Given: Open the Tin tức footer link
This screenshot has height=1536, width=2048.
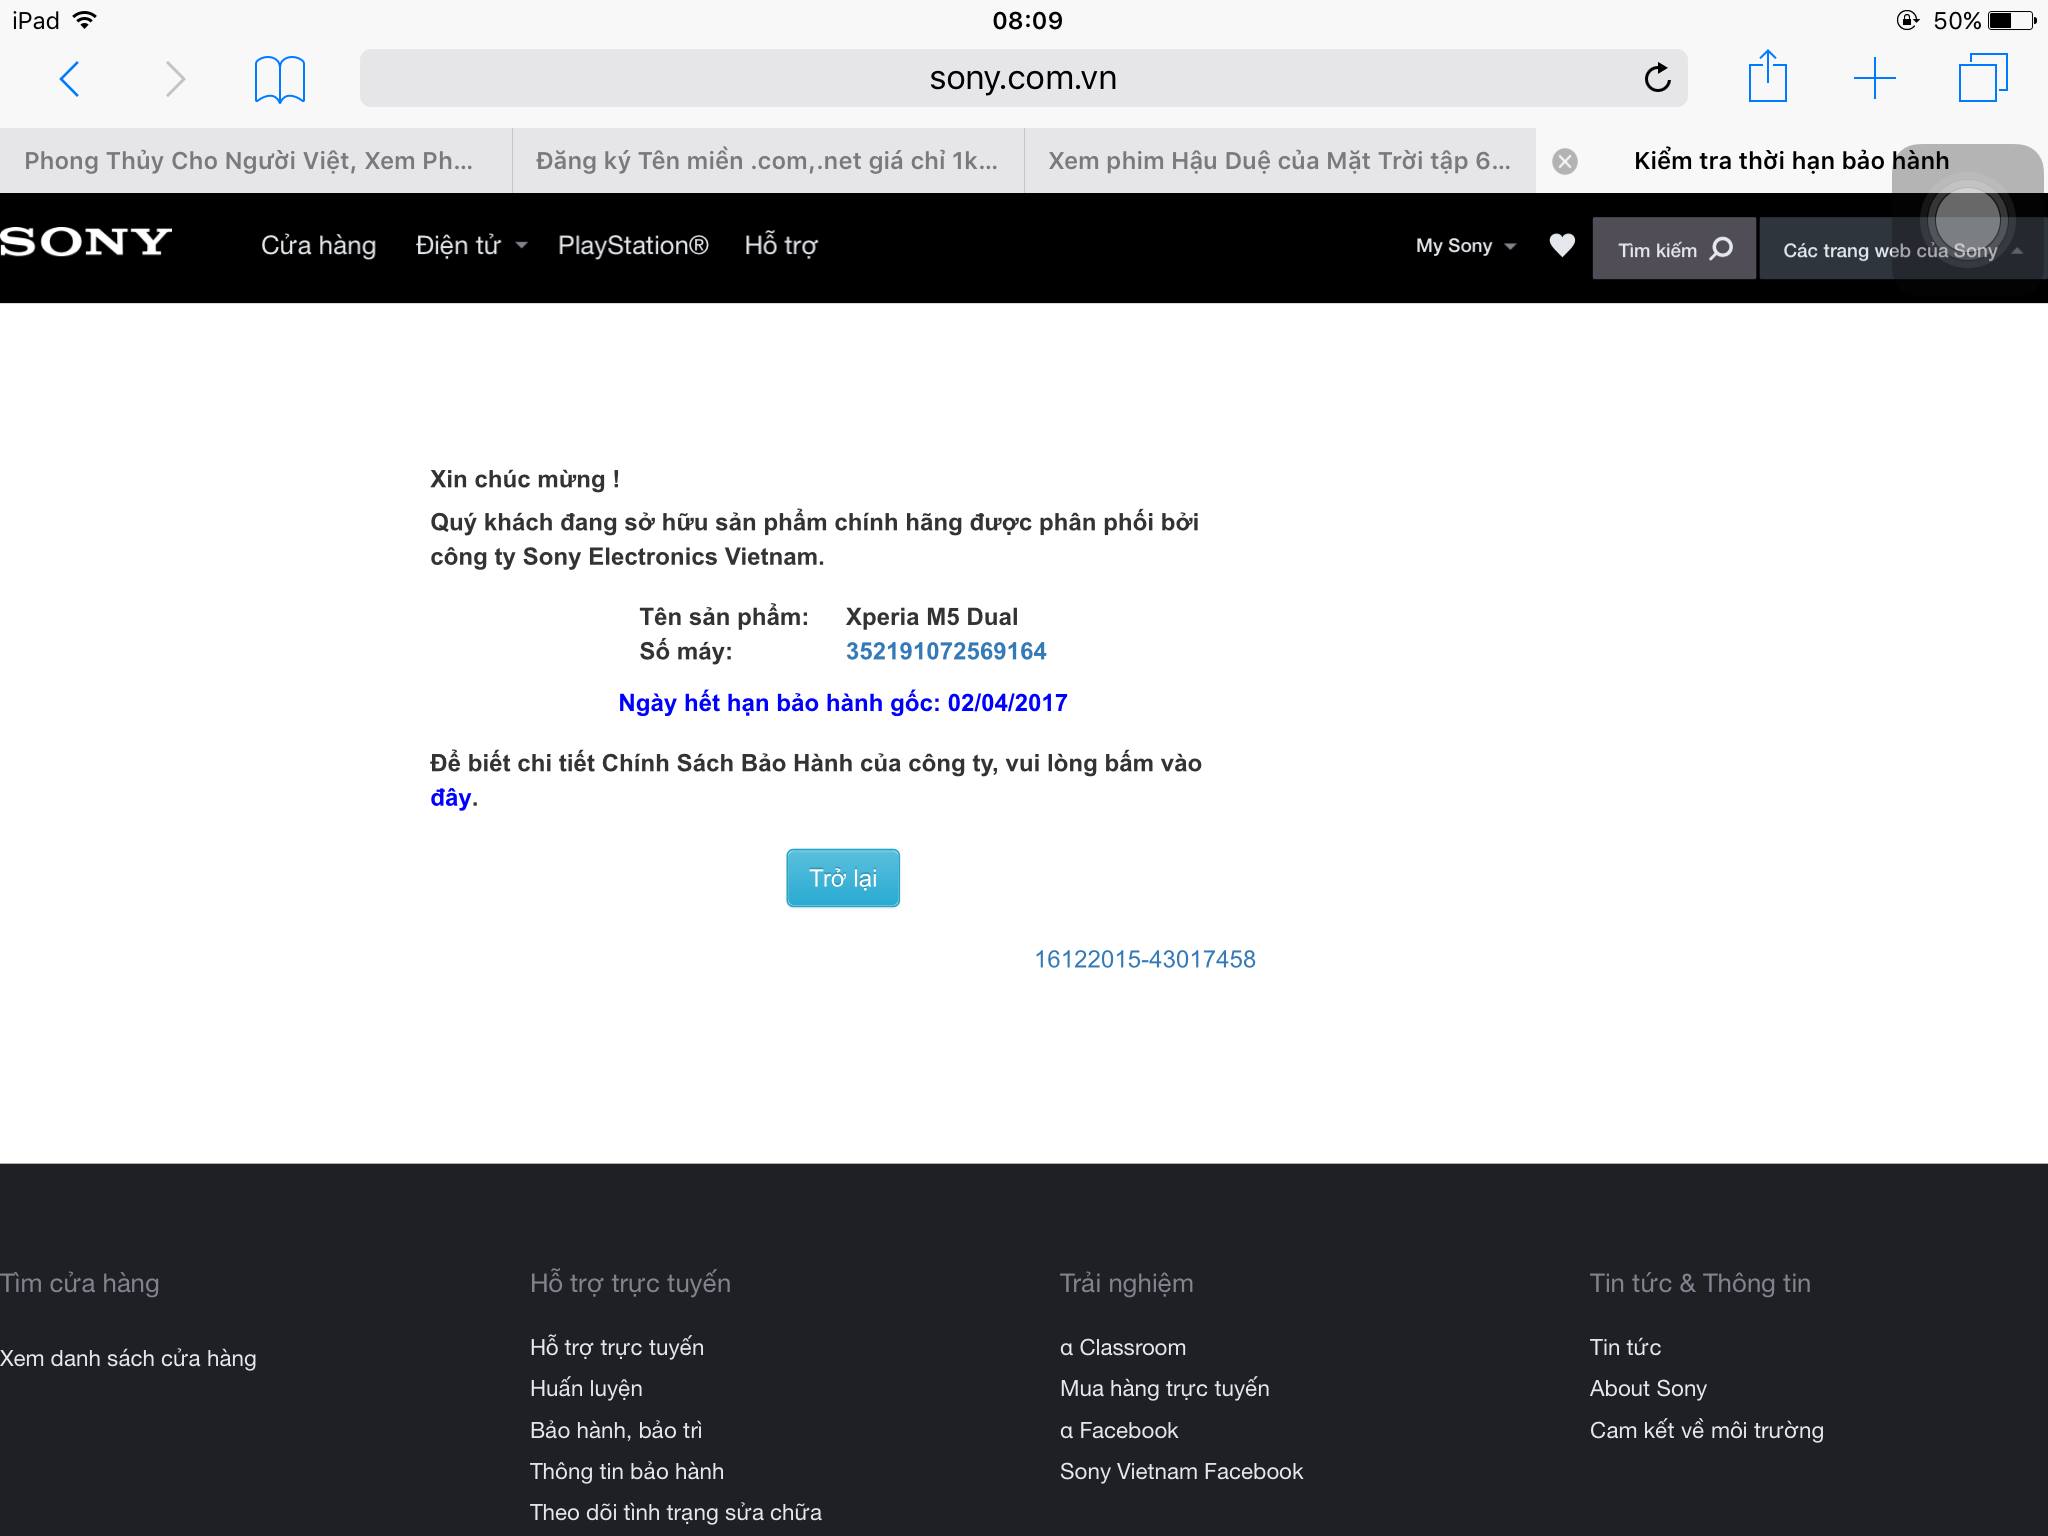Looking at the screenshot, I should pos(1625,1347).
